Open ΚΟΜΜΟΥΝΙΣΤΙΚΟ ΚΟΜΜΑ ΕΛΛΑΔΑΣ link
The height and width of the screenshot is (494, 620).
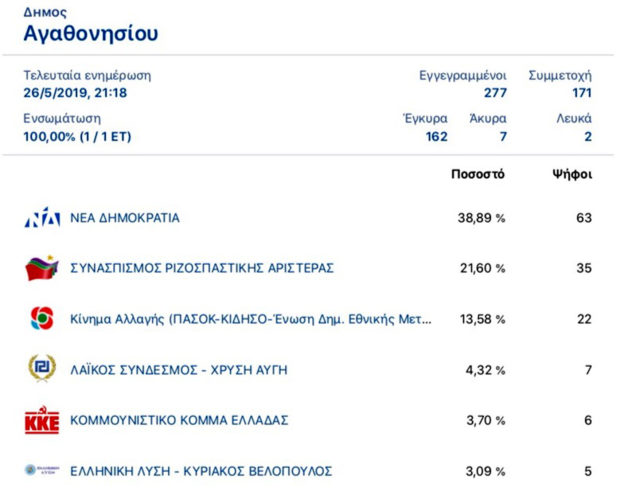click(x=179, y=420)
